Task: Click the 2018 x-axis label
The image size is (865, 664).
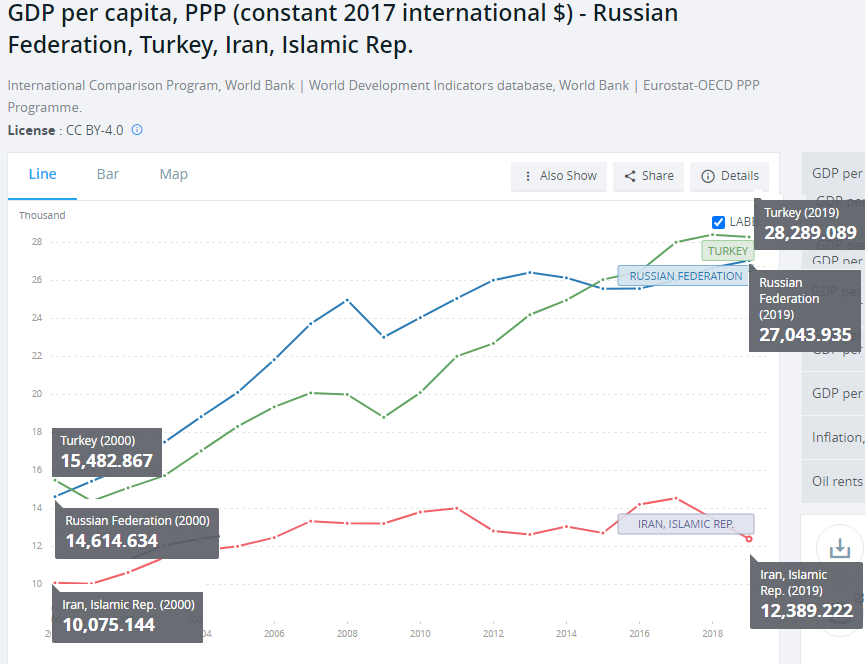Action: pyautogui.click(x=712, y=634)
